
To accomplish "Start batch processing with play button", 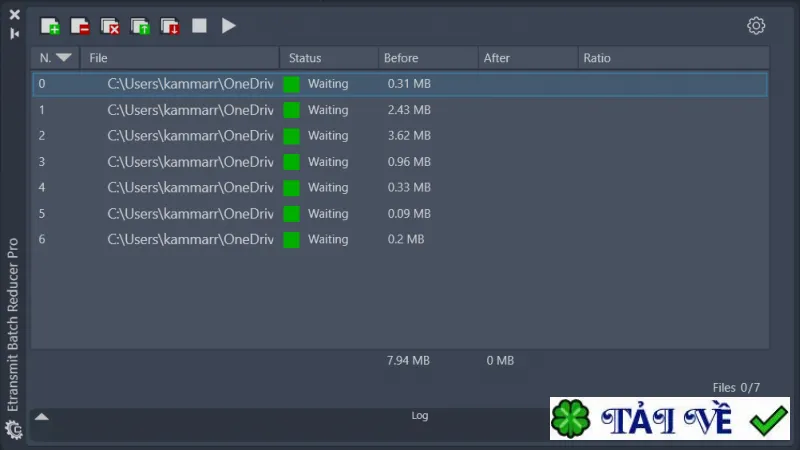I will (x=229, y=26).
